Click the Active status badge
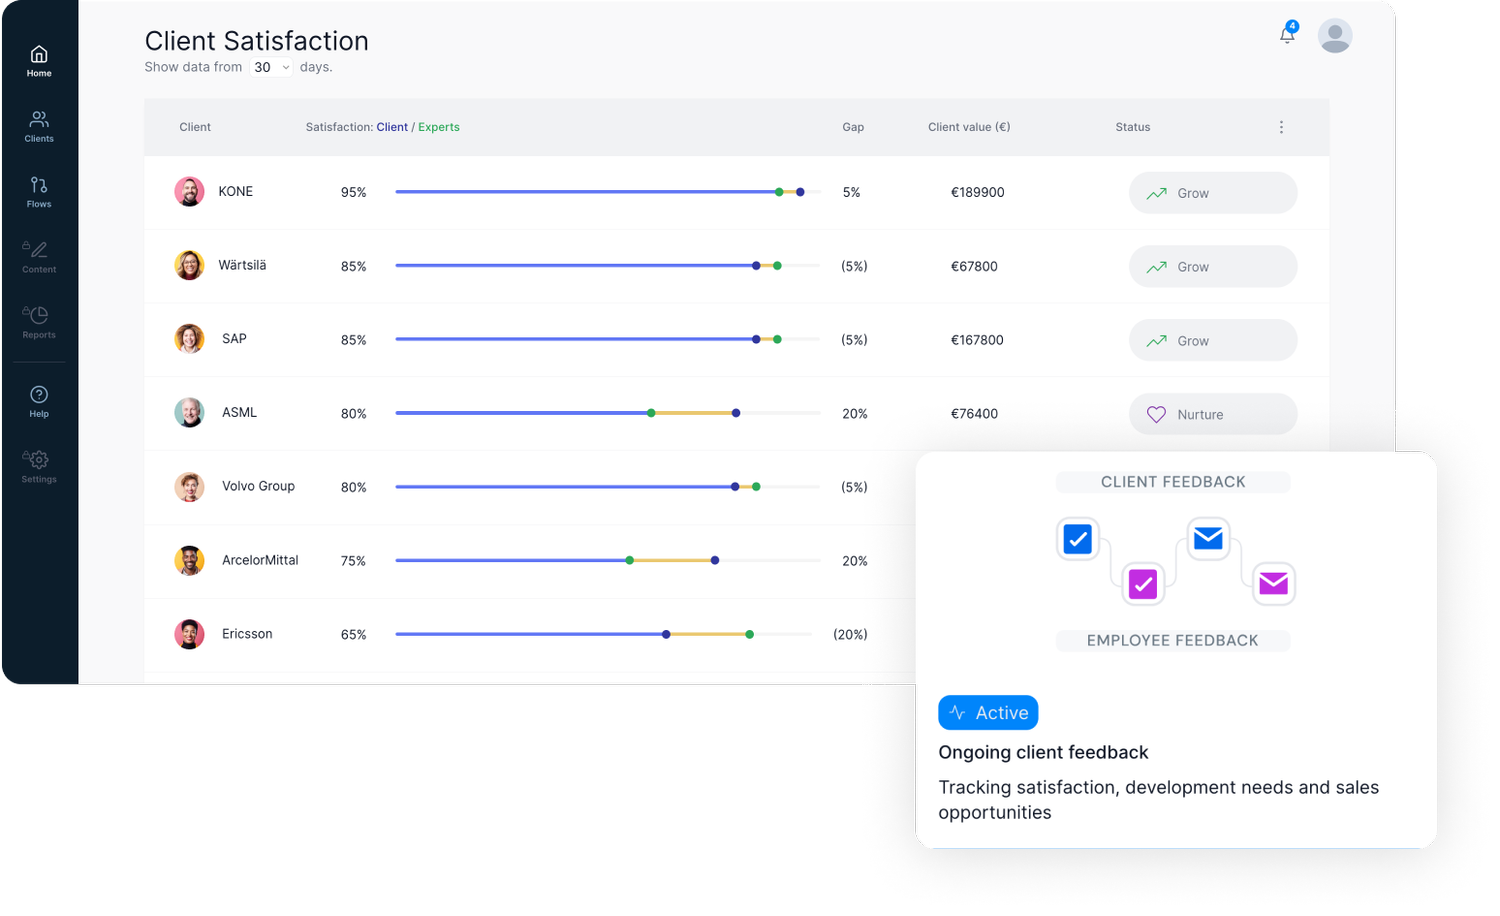This screenshot has height=916, width=1500. click(x=988, y=713)
